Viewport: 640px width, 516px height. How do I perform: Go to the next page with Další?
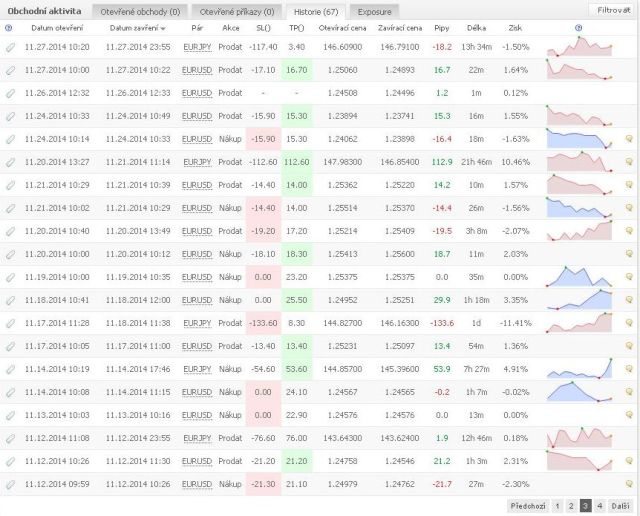pyautogui.click(x=621, y=506)
